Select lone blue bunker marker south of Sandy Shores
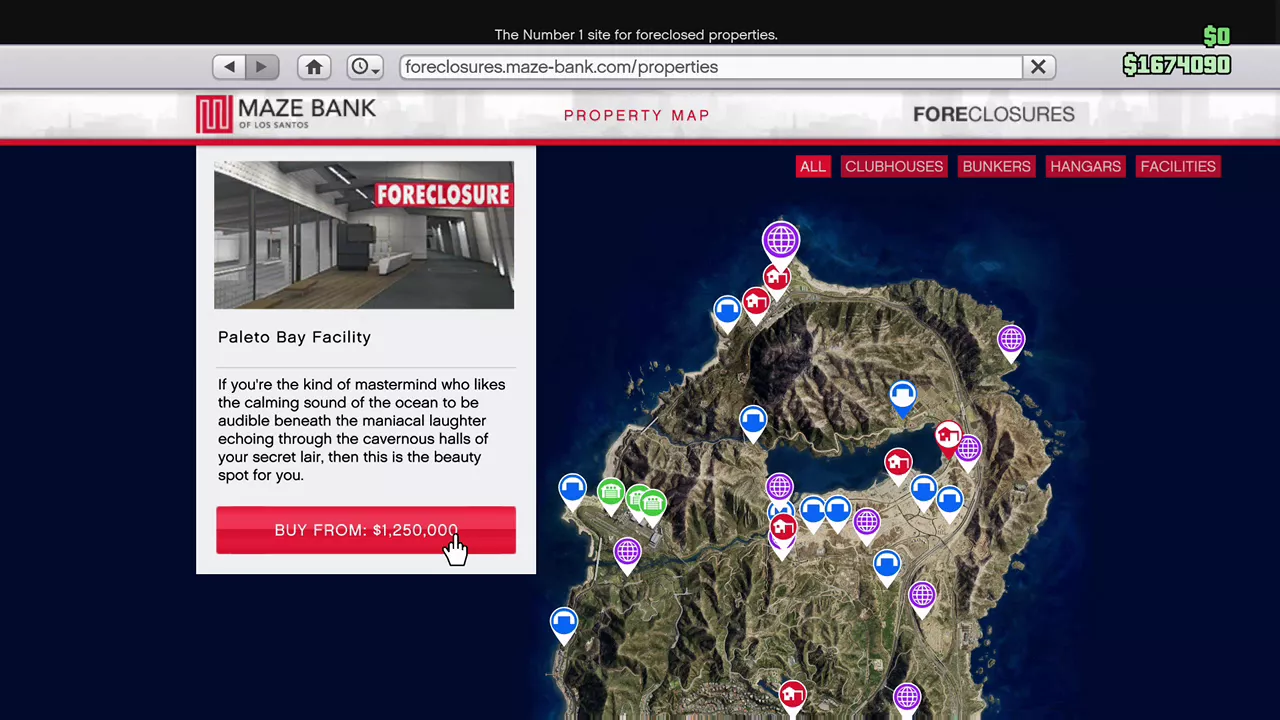1280x720 pixels. pyautogui.click(x=886, y=566)
